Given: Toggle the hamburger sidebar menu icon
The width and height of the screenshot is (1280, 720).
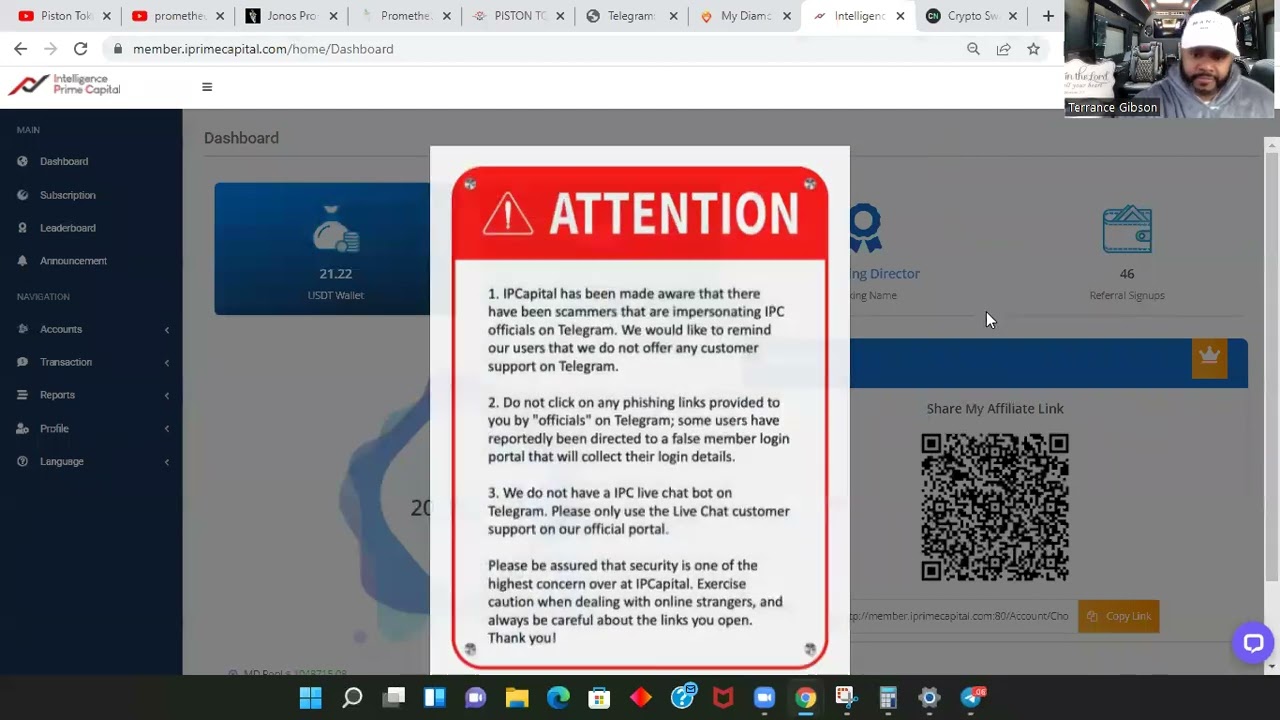Looking at the screenshot, I should point(207,87).
